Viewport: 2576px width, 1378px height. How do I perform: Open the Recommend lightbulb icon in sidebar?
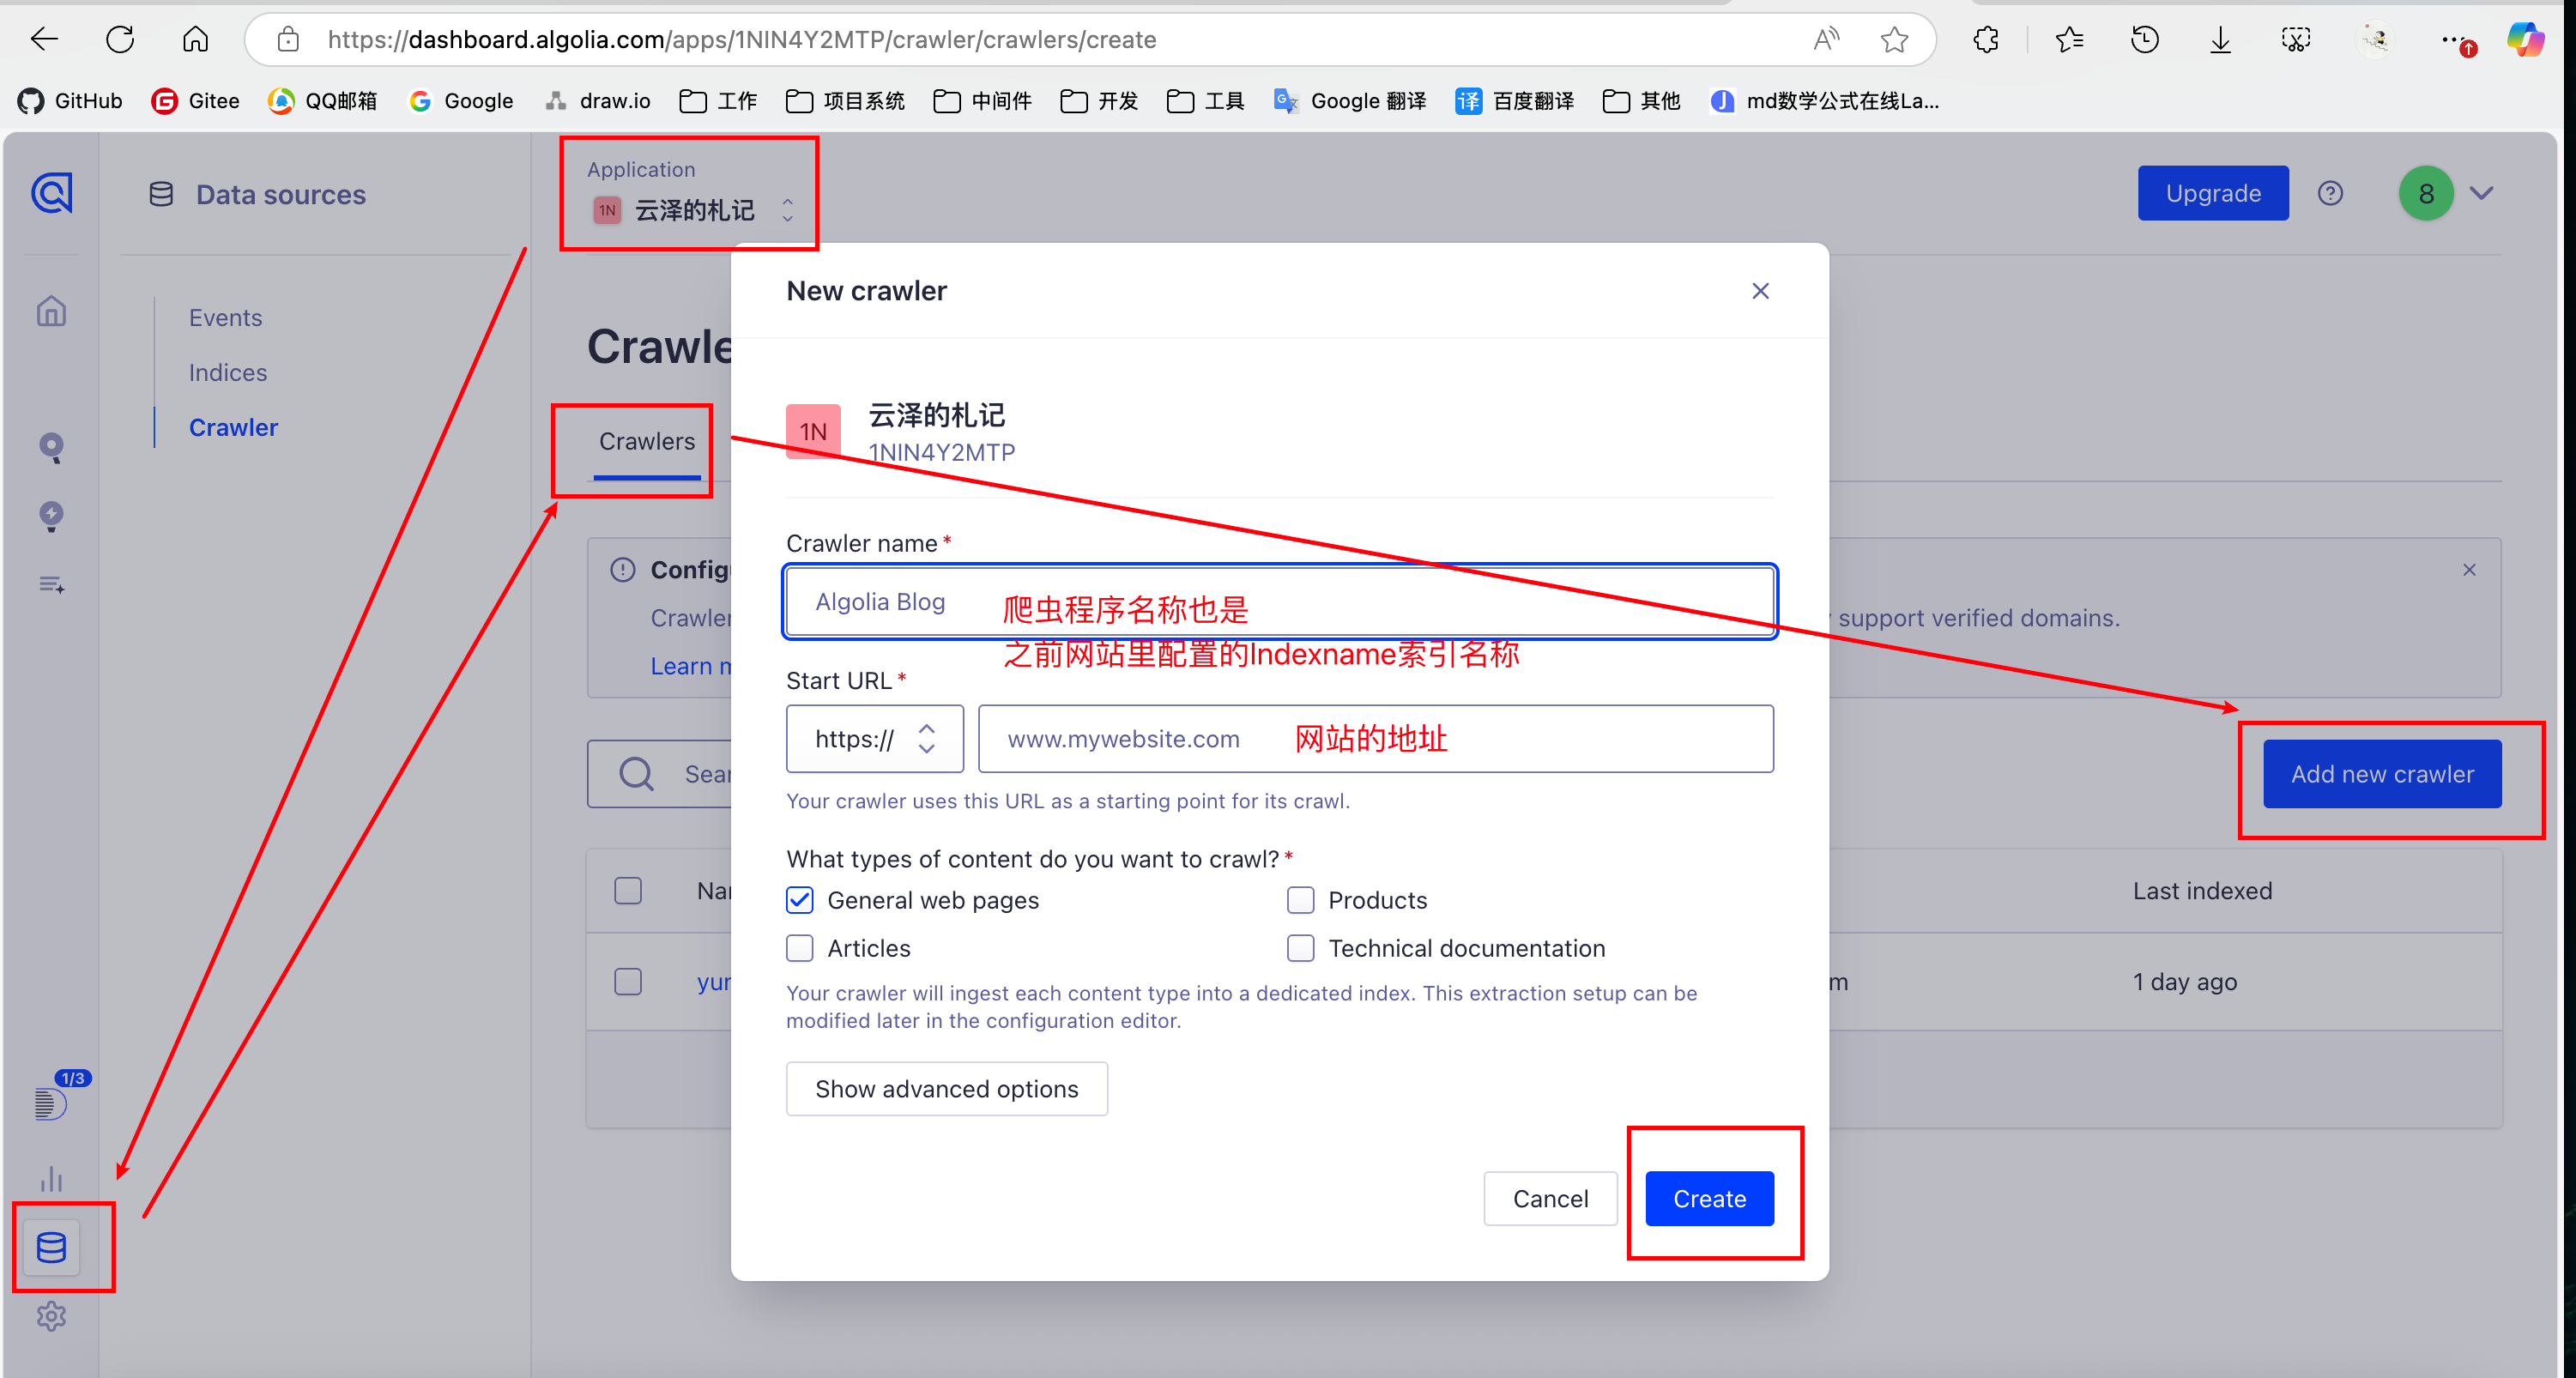pos(51,516)
